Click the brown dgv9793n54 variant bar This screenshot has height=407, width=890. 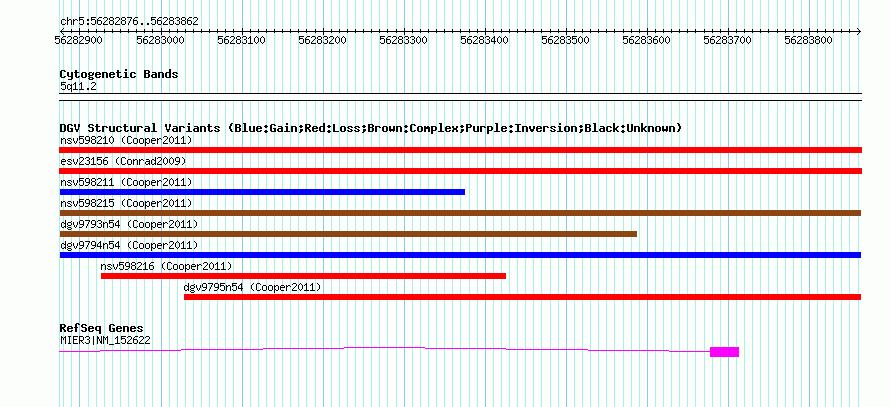tap(348, 234)
